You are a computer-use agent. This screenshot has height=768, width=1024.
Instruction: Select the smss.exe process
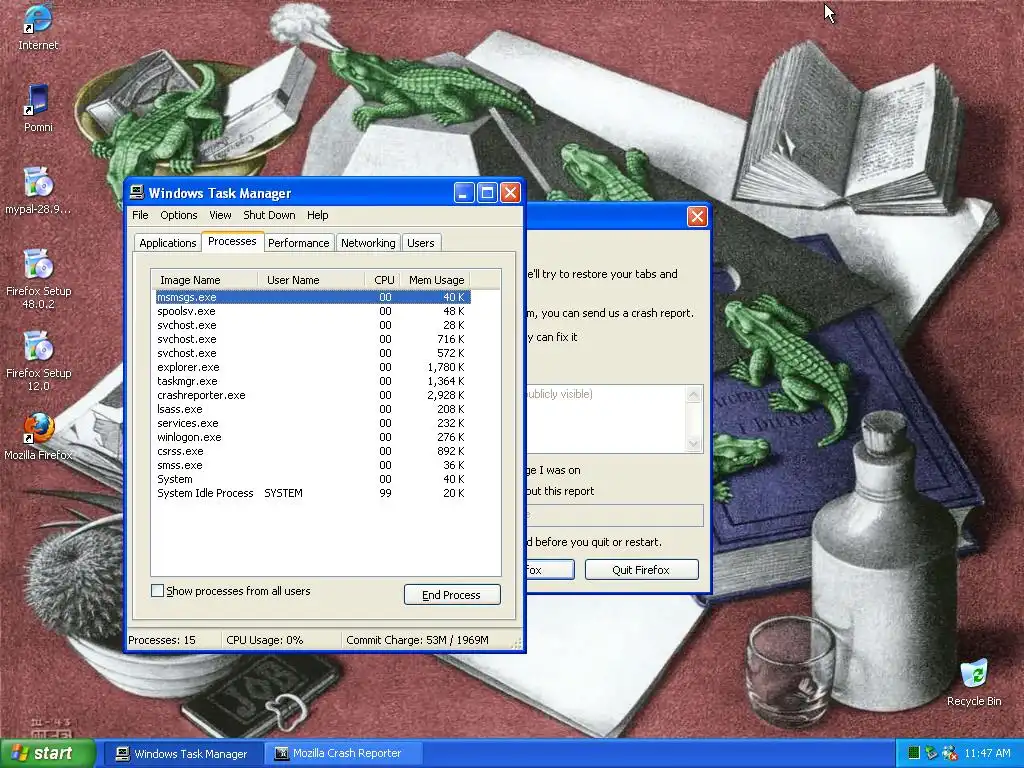pyautogui.click(x=312, y=466)
